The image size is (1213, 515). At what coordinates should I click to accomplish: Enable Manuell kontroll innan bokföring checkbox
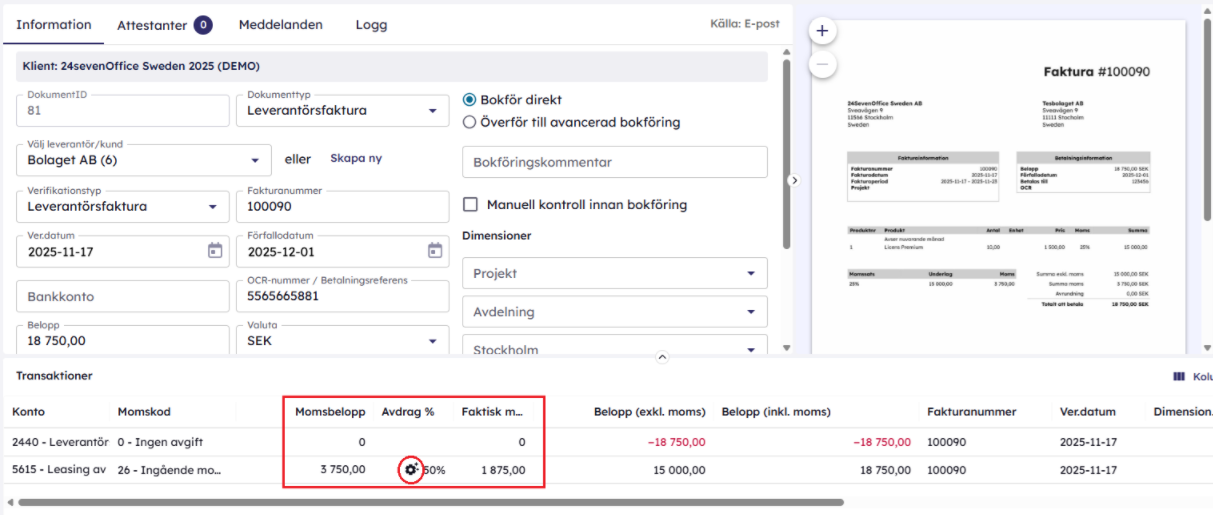click(471, 205)
